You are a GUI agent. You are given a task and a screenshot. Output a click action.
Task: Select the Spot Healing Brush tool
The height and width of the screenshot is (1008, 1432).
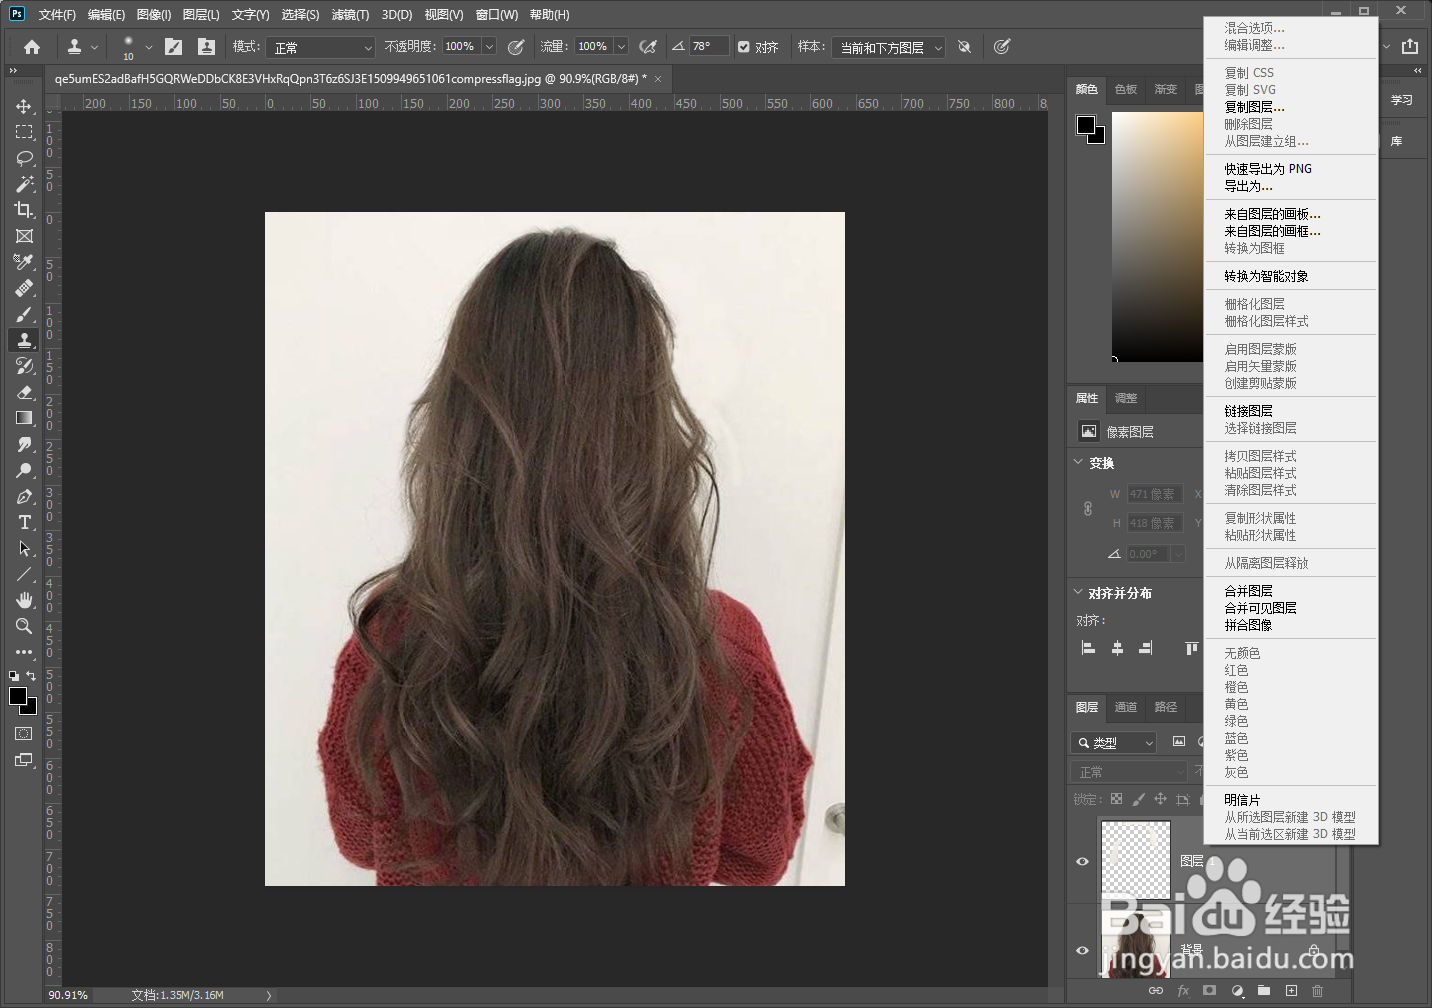point(24,288)
